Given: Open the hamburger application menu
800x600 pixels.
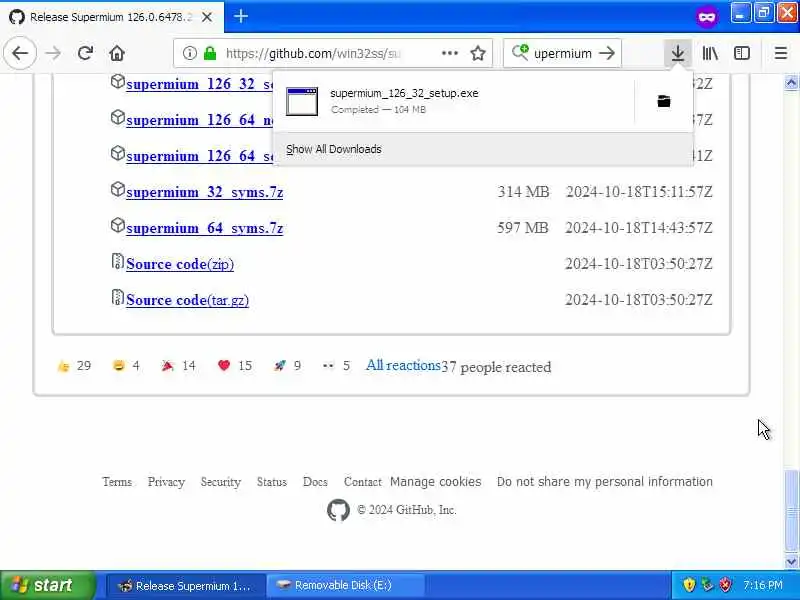Looking at the screenshot, I should point(781,53).
